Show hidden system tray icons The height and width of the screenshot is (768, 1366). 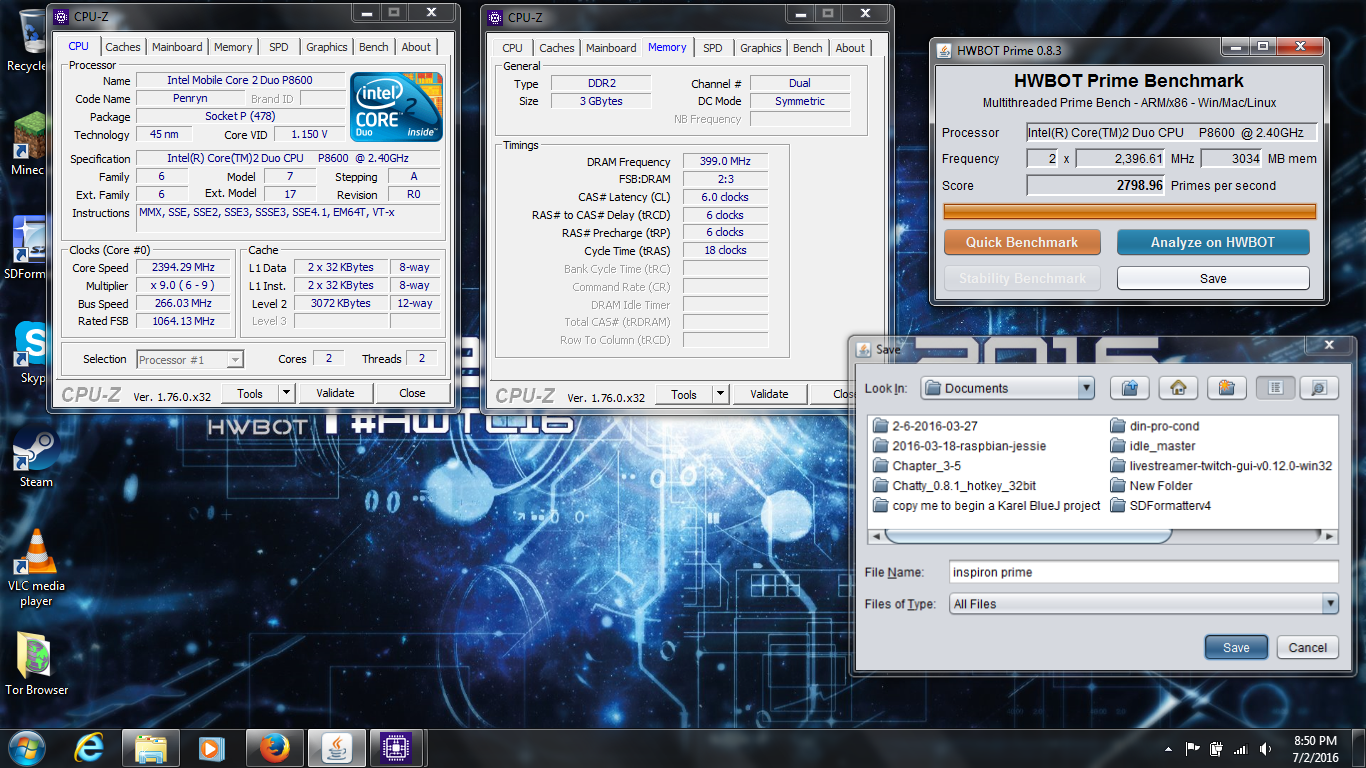point(1169,749)
